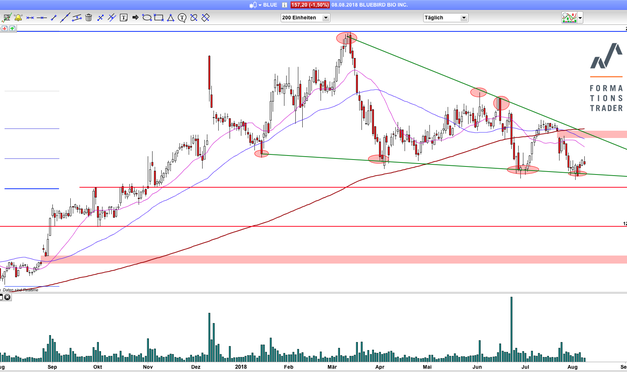Click the close icon on volume panel
This screenshot has width=627, height=372.
(x=7, y=297)
